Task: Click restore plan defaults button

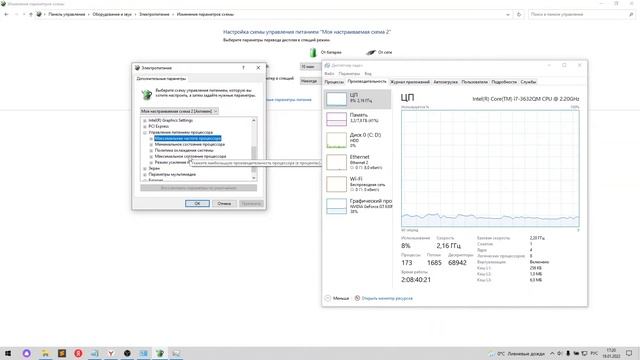Action: (x=198, y=188)
